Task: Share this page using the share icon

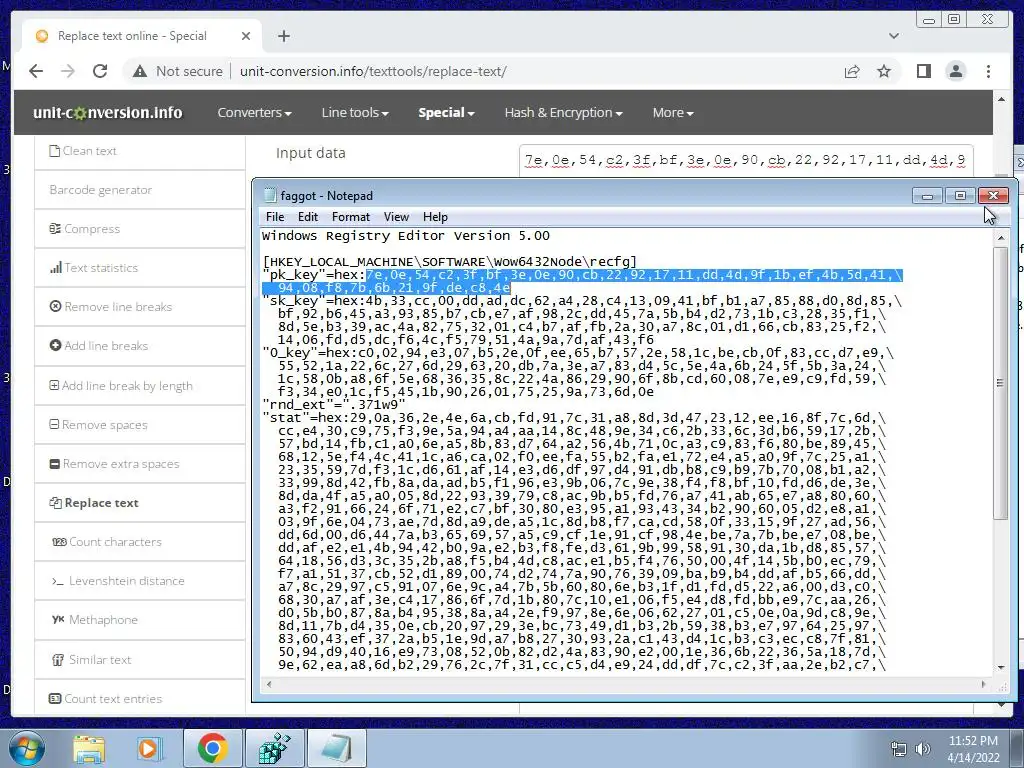Action: (x=852, y=71)
